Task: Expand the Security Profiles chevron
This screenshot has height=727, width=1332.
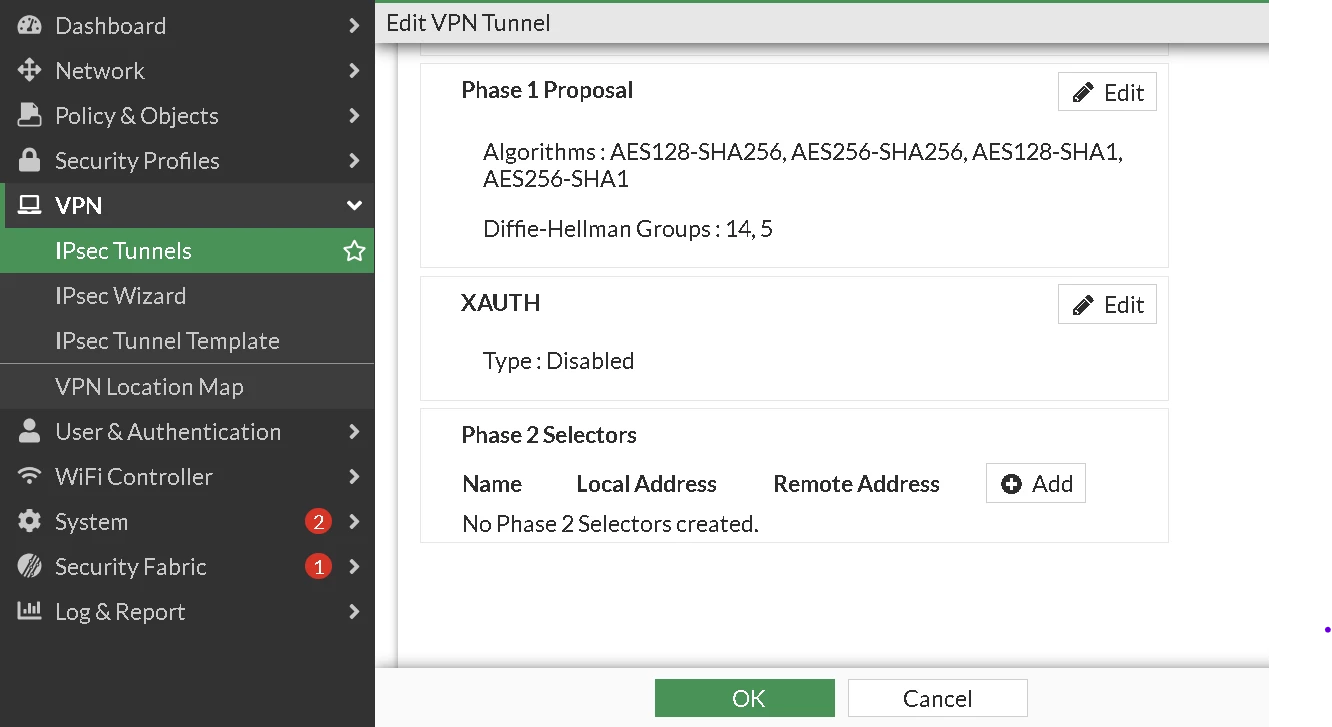Action: coord(354,161)
